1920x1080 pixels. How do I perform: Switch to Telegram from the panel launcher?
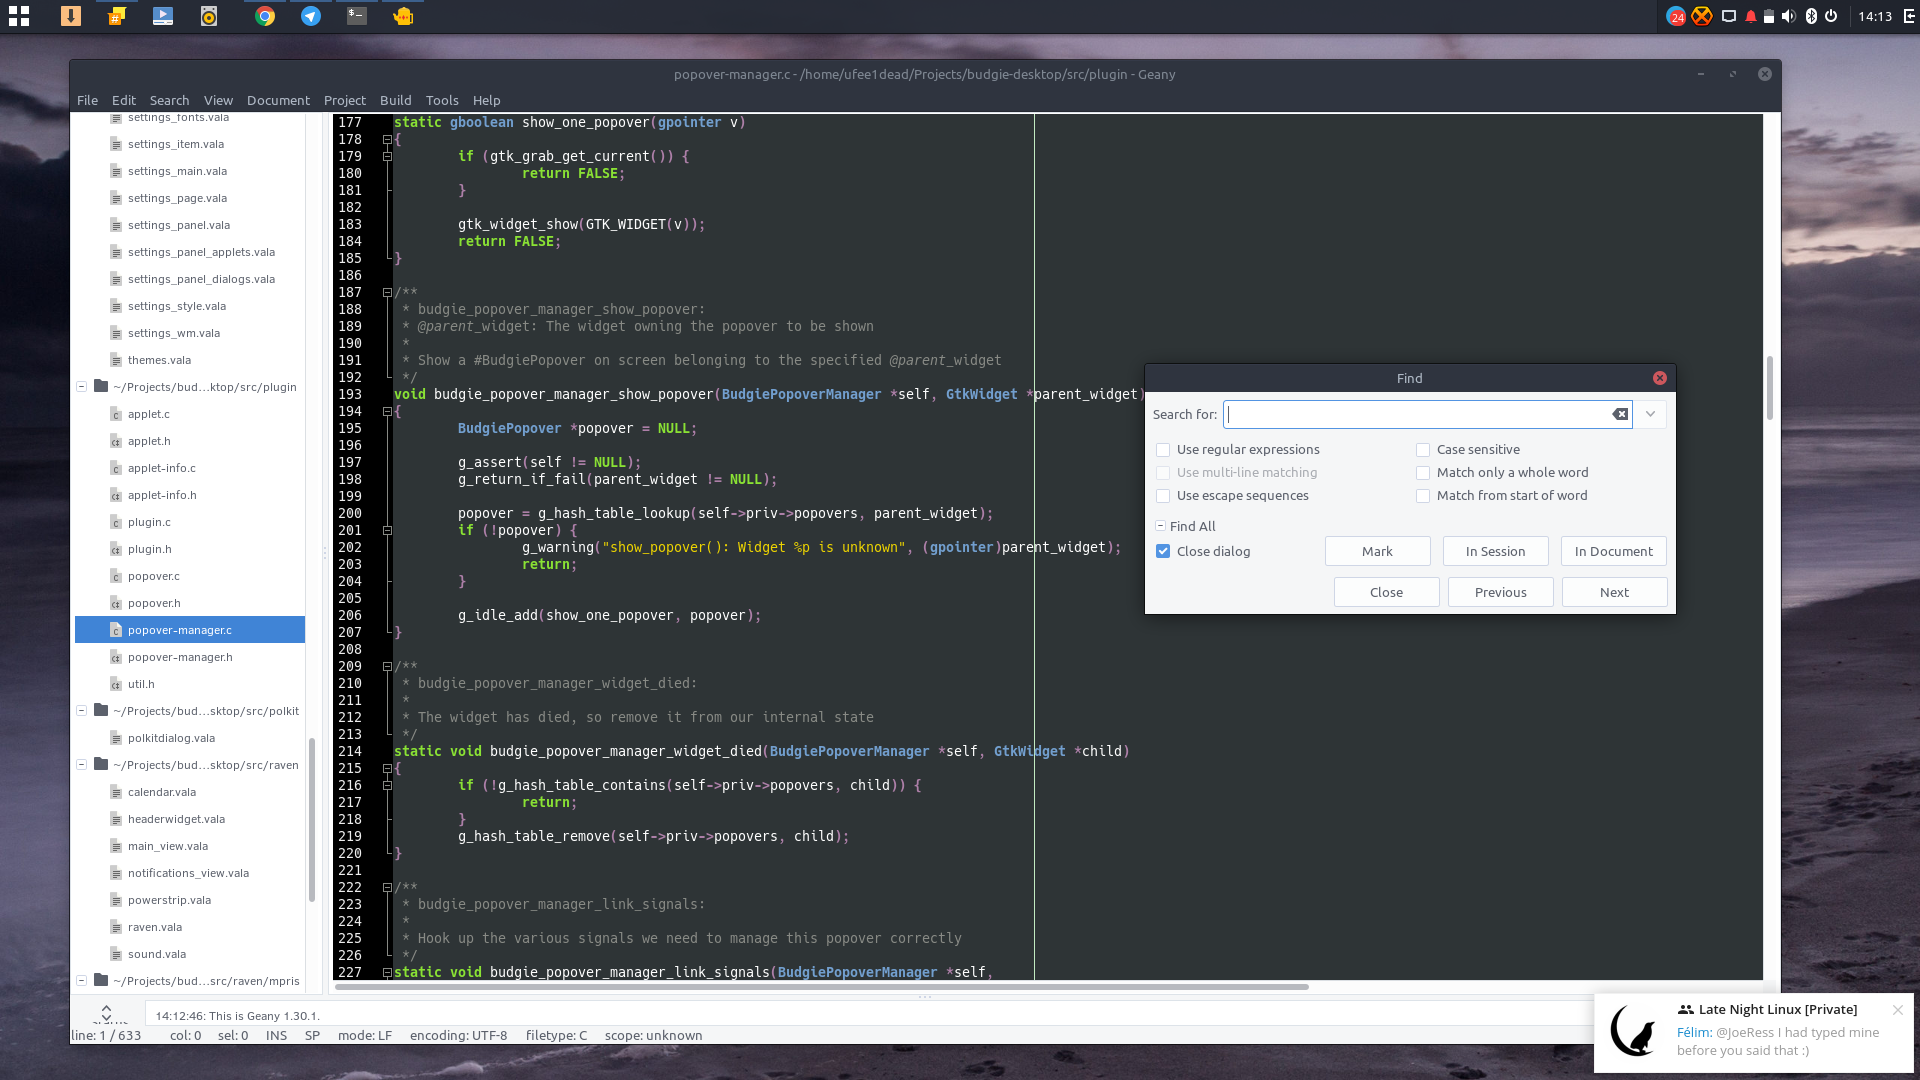tap(311, 16)
